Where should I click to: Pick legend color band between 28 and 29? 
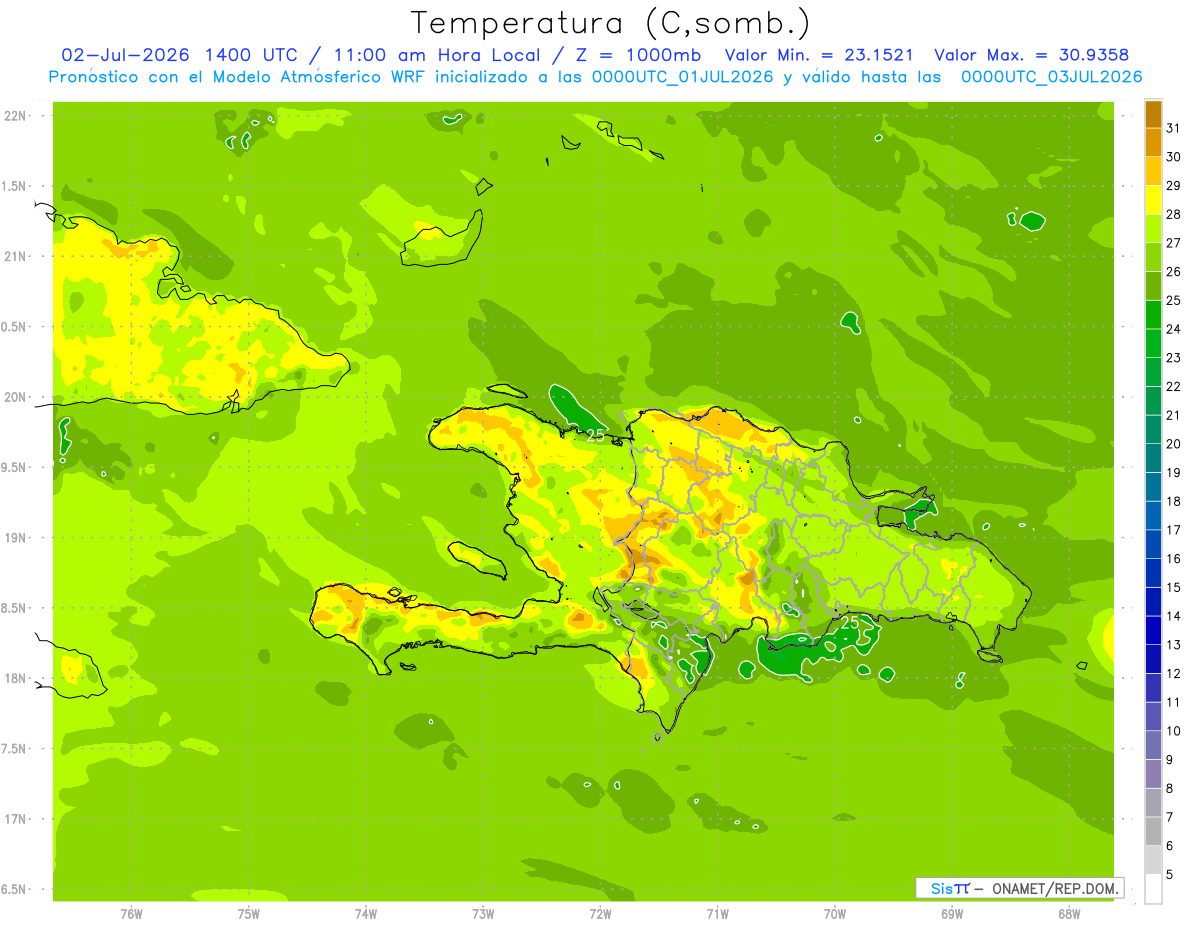tap(1153, 200)
